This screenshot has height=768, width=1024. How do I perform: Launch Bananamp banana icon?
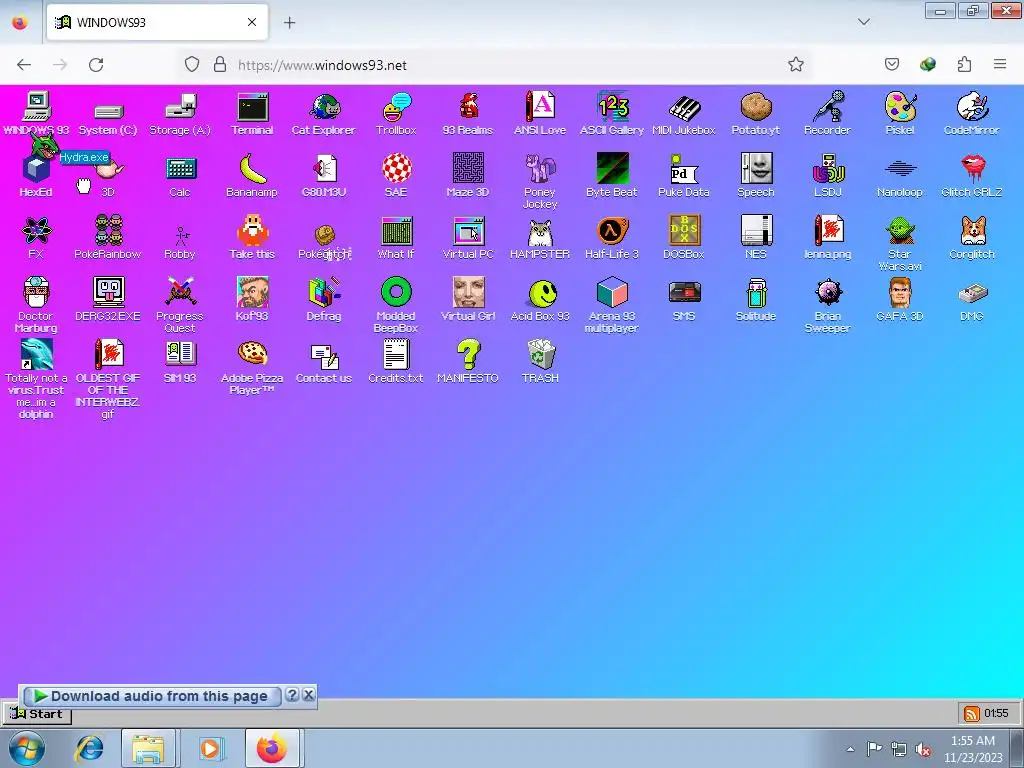point(252,169)
